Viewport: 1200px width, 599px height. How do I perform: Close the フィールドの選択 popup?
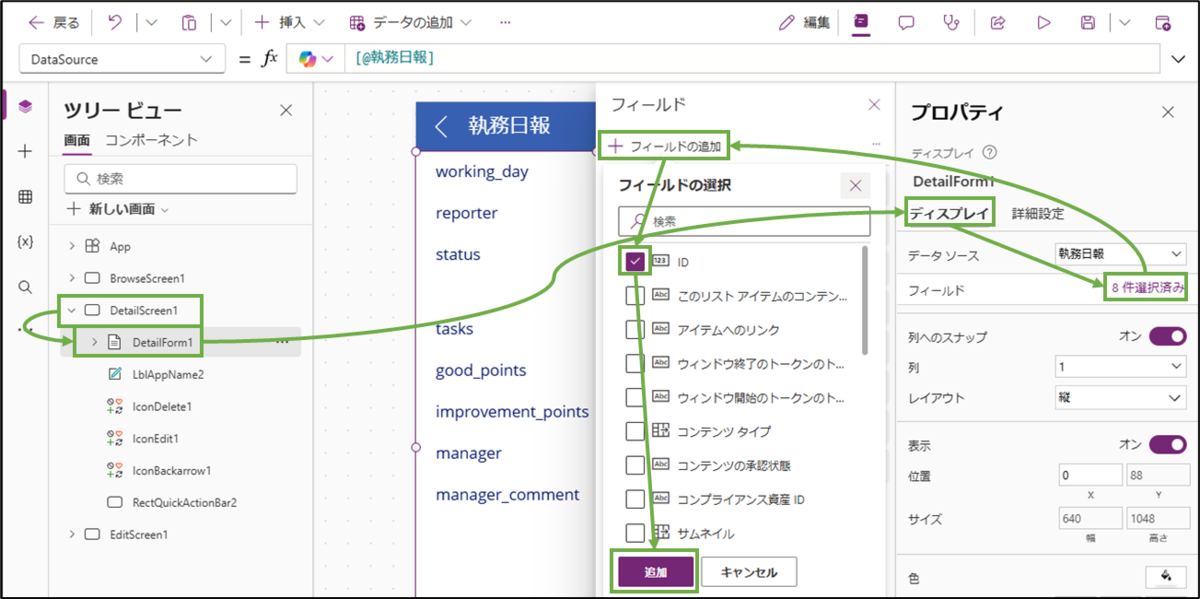coord(855,185)
